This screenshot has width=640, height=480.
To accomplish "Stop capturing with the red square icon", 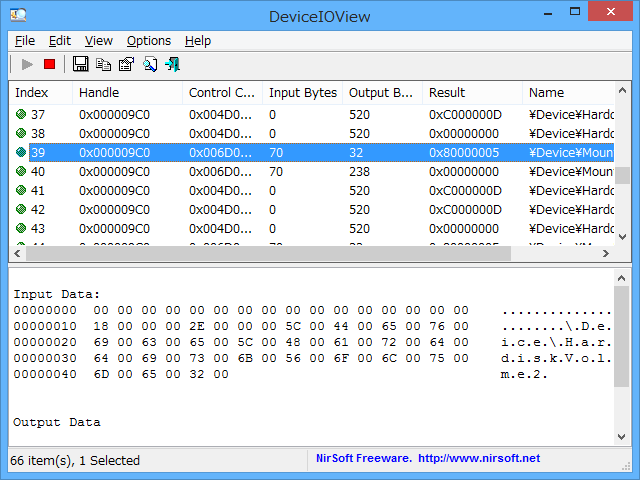I will point(49,64).
